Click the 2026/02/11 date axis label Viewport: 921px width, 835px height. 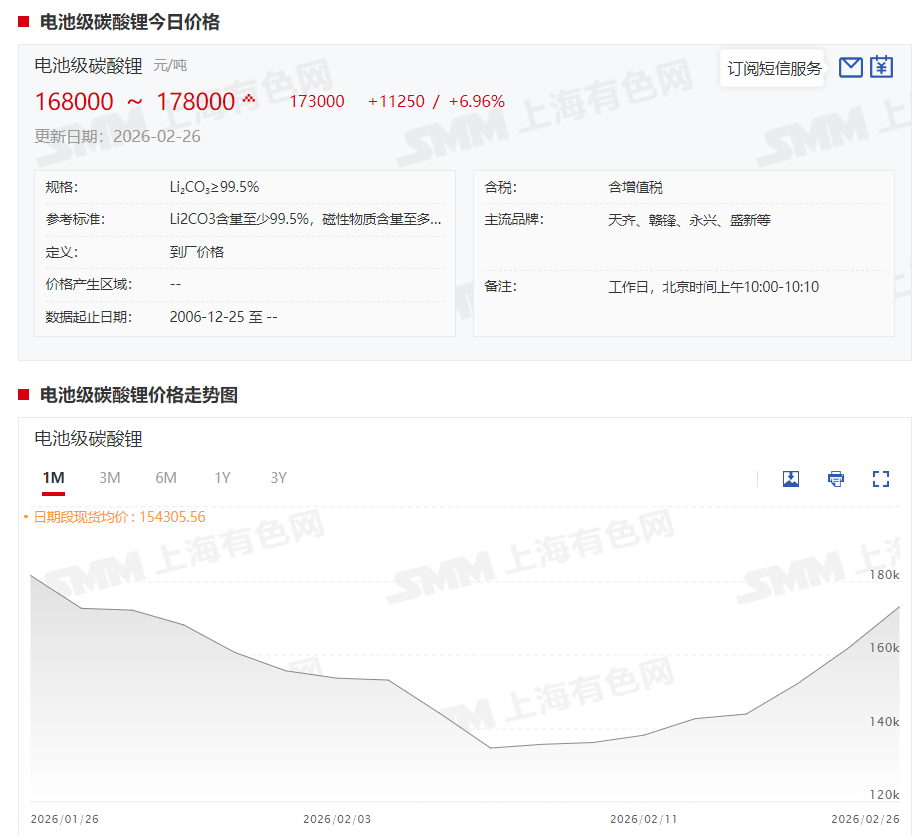[x=643, y=819]
